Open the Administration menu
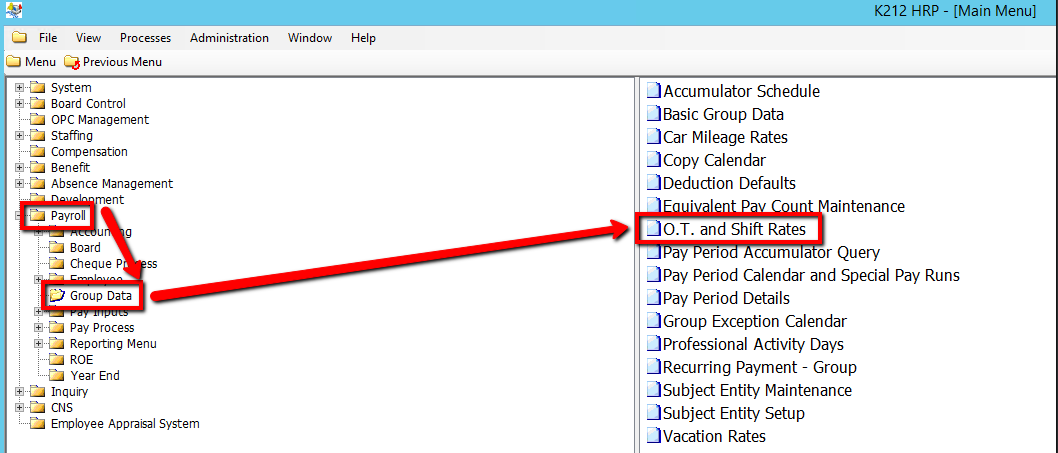Viewport: 1058px width, 453px height. [229, 38]
